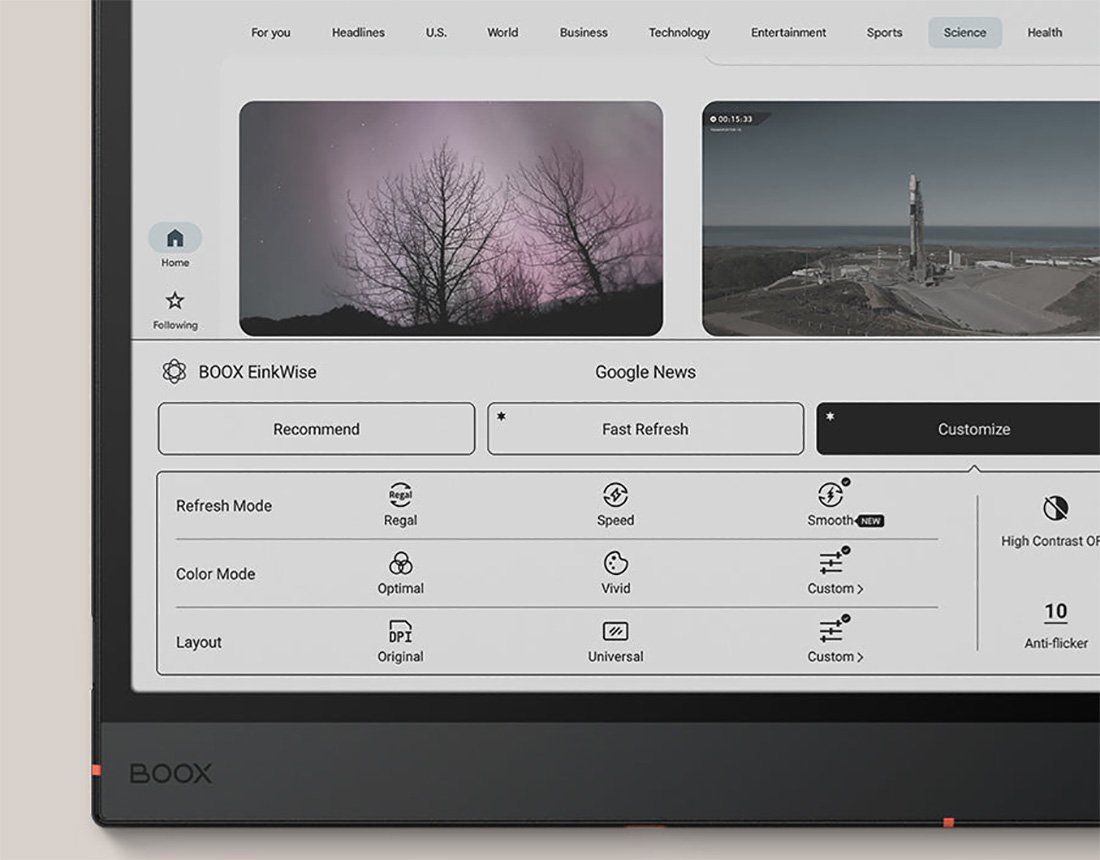
Task: Open the For you tab
Action: 271,32
